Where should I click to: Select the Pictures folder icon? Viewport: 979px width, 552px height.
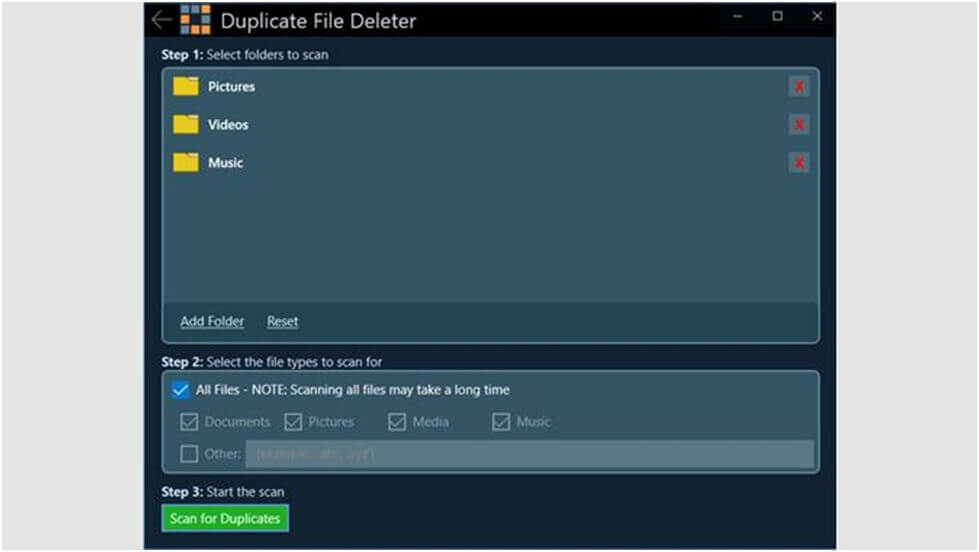(x=186, y=87)
